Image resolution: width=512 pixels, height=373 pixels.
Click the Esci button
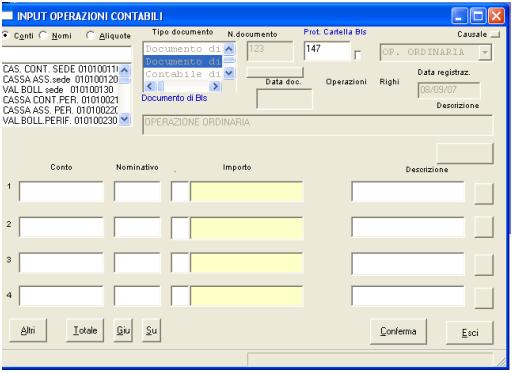coord(470,332)
